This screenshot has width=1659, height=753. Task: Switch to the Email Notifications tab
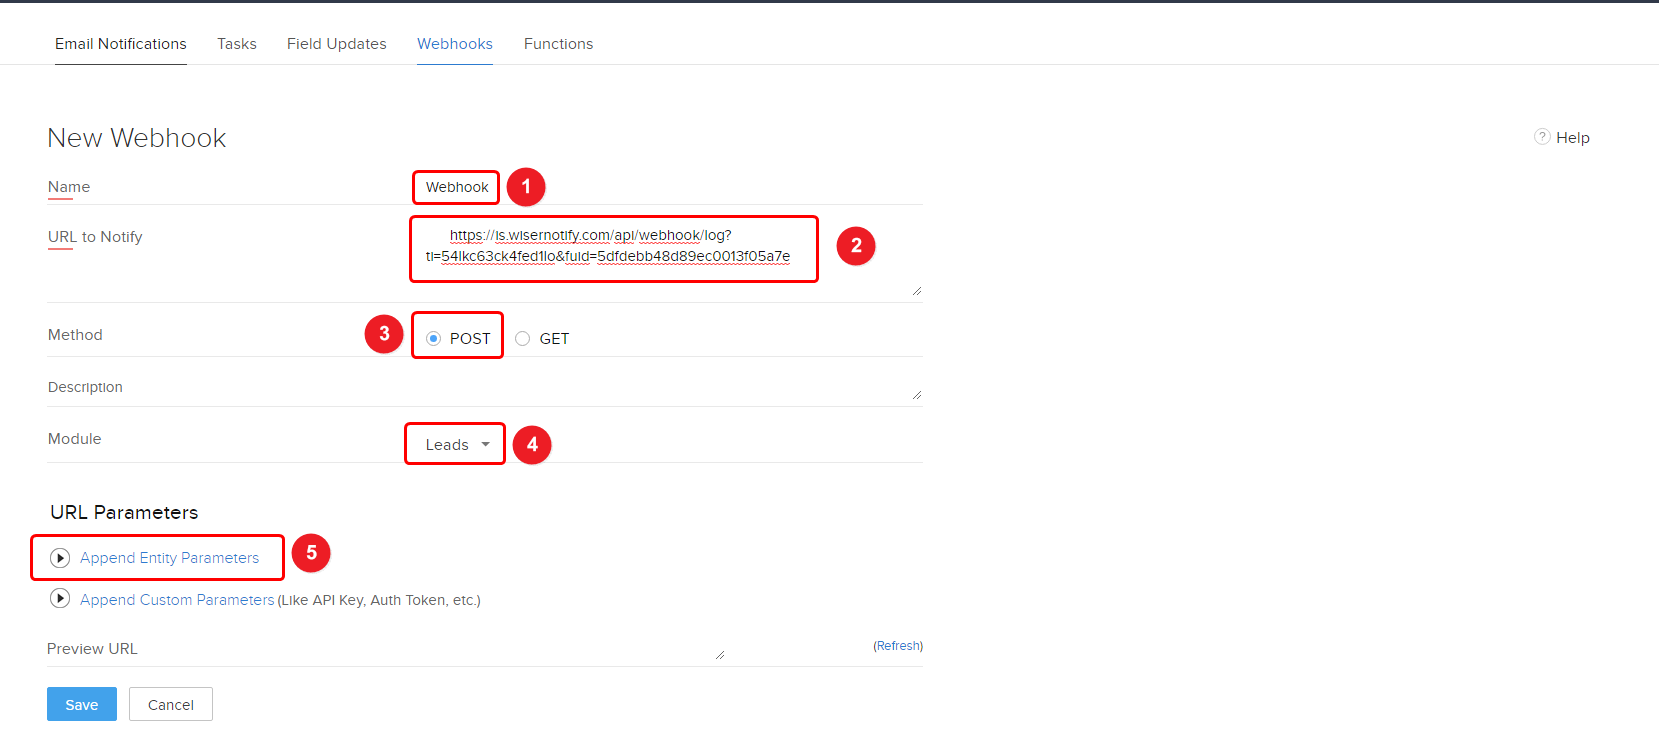121,44
